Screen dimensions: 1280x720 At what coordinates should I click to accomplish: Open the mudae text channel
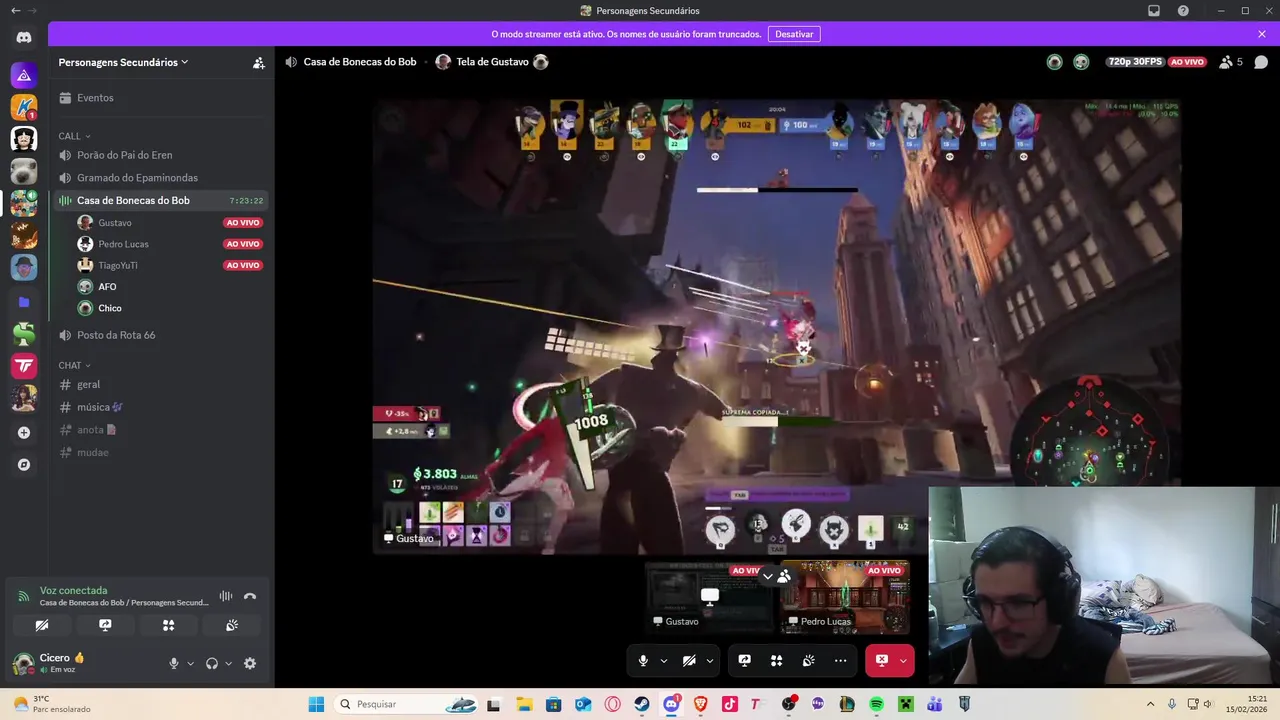[160, 452]
